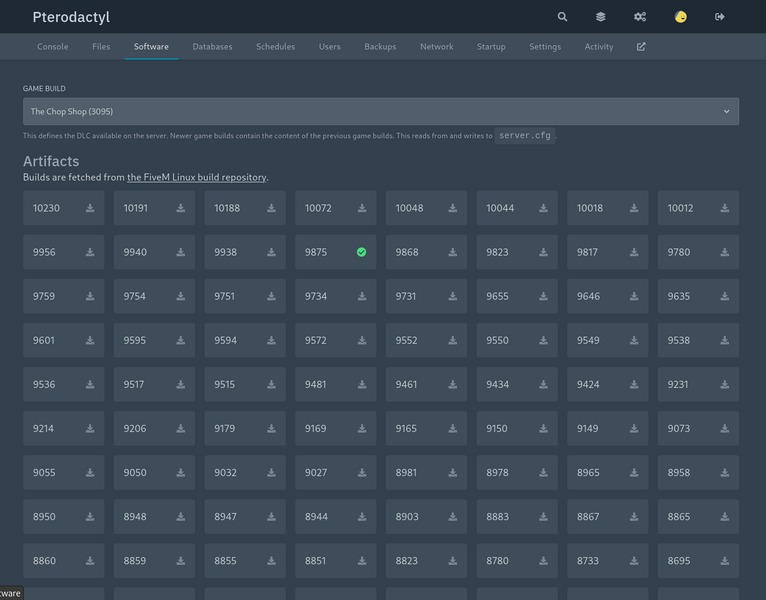Select artifact card 9055
Image resolution: width=766 pixels, height=600 pixels.
pos(64,472)
